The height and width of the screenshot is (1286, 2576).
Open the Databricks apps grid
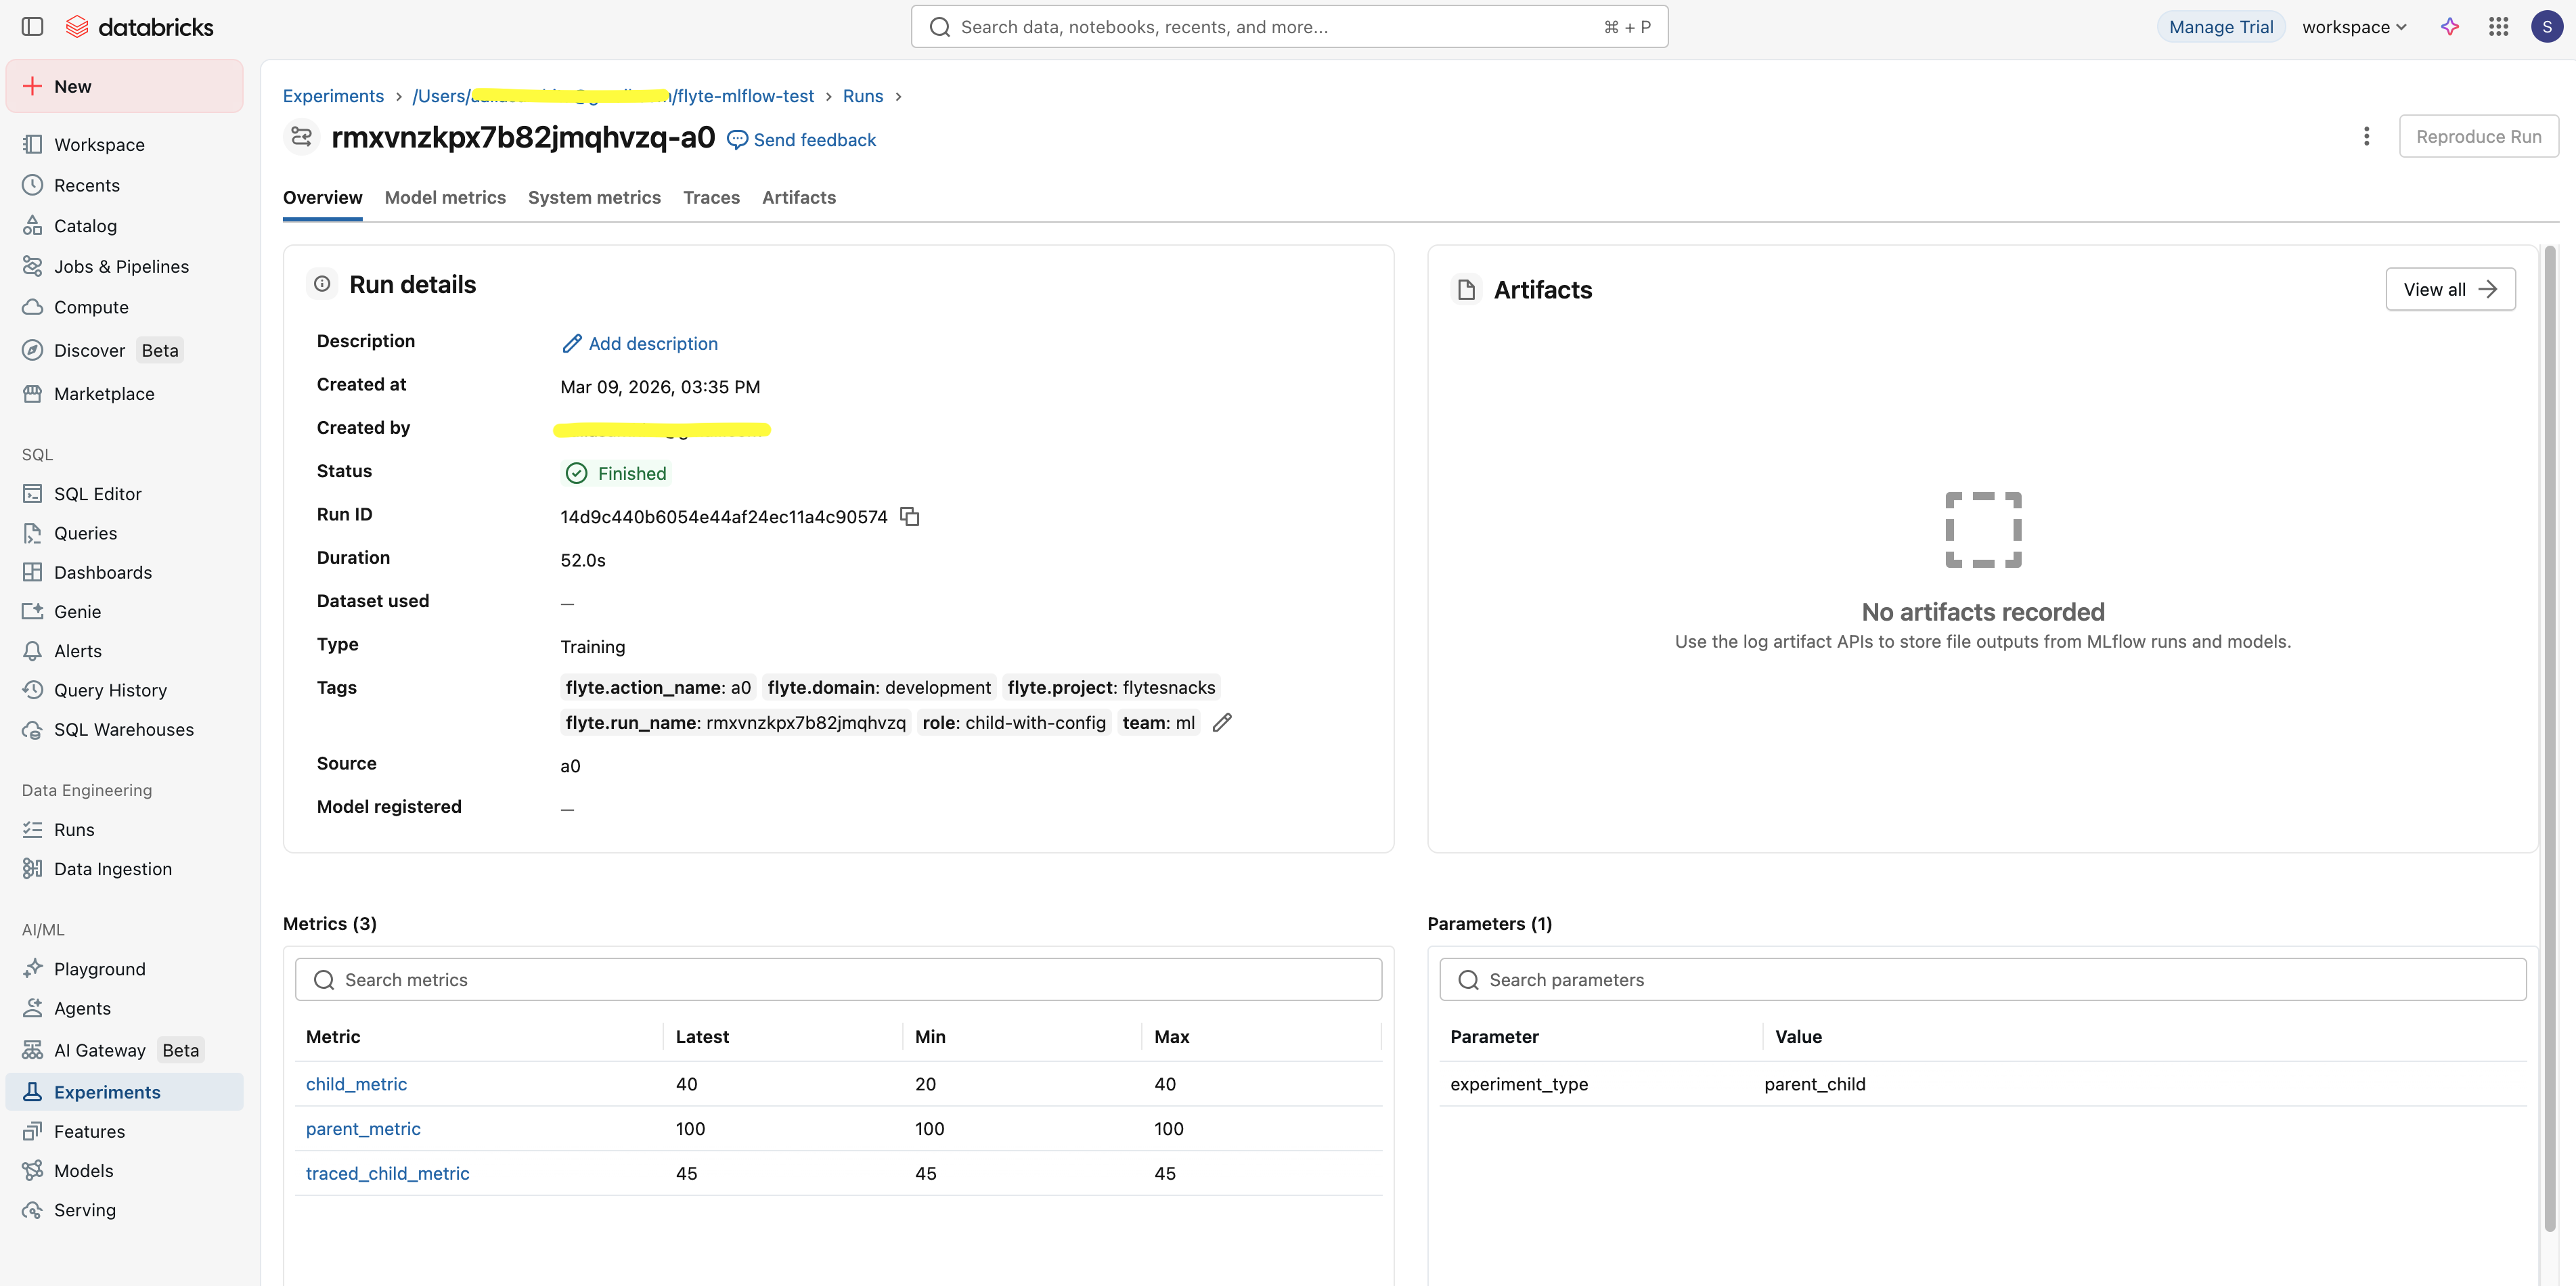coord(2498,27)
